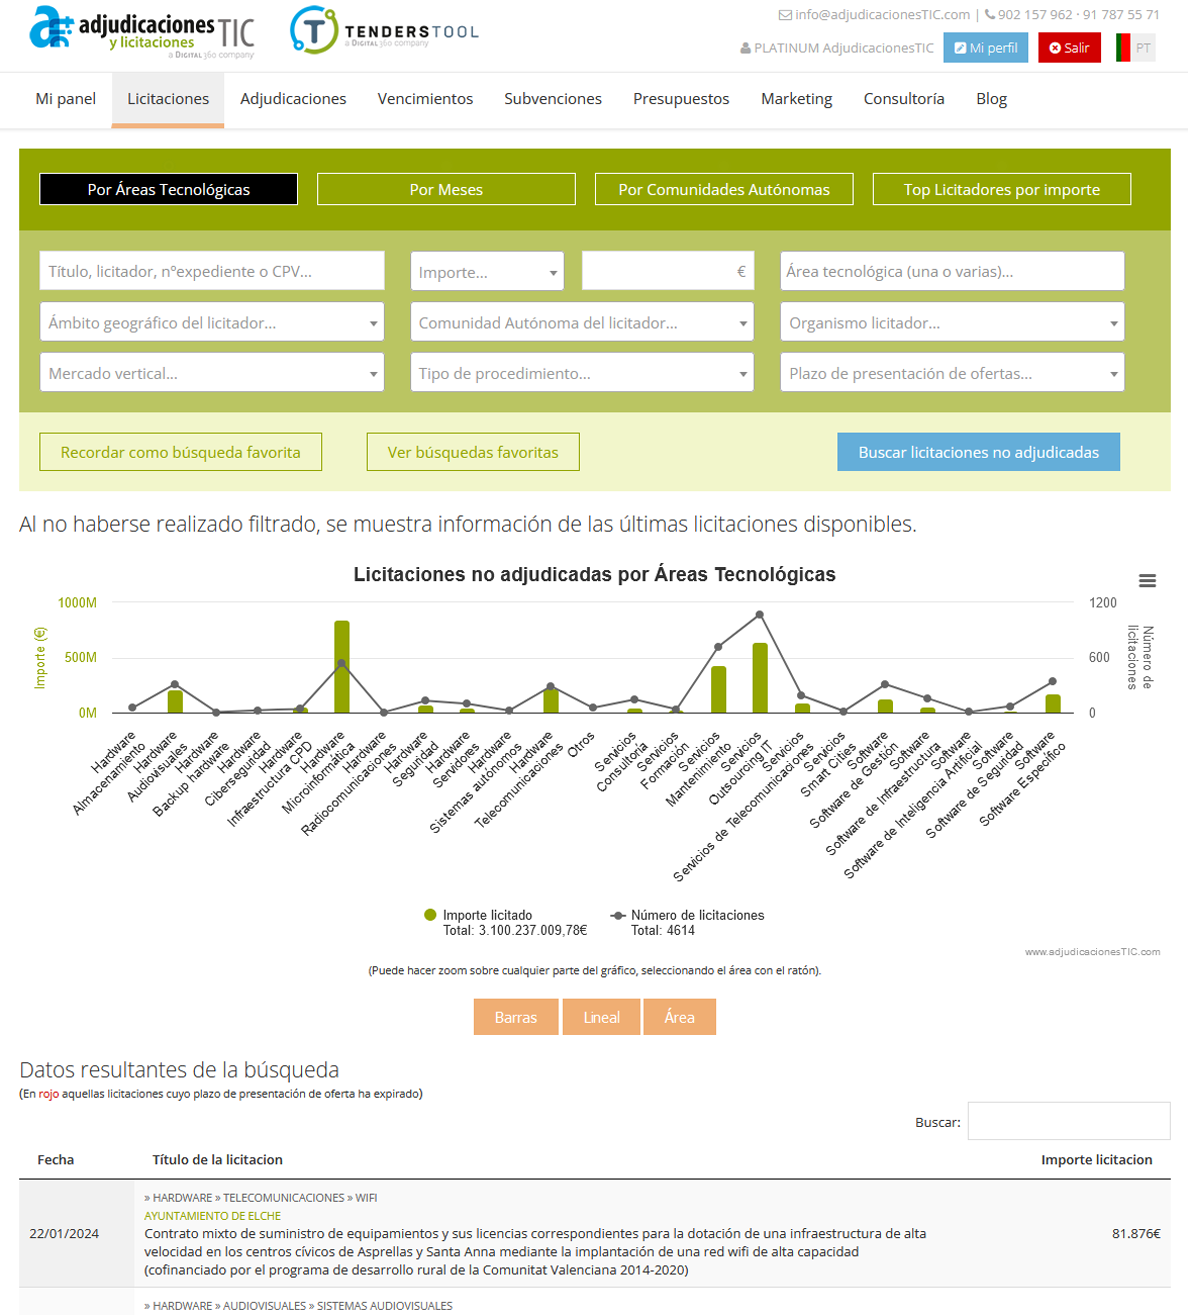Click the email envelope icon
The height and width of the screenshot is (1315, 1188).
[785, 15]
